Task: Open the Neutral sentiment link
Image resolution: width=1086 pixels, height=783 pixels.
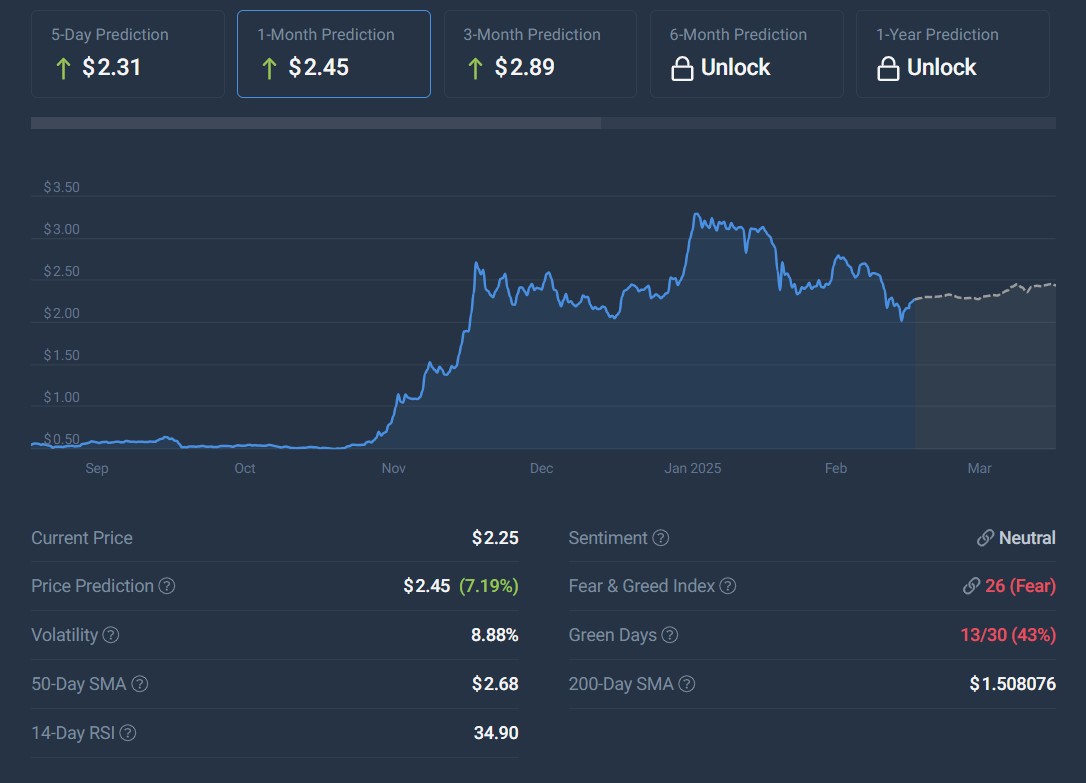Action: (1017, 538)
